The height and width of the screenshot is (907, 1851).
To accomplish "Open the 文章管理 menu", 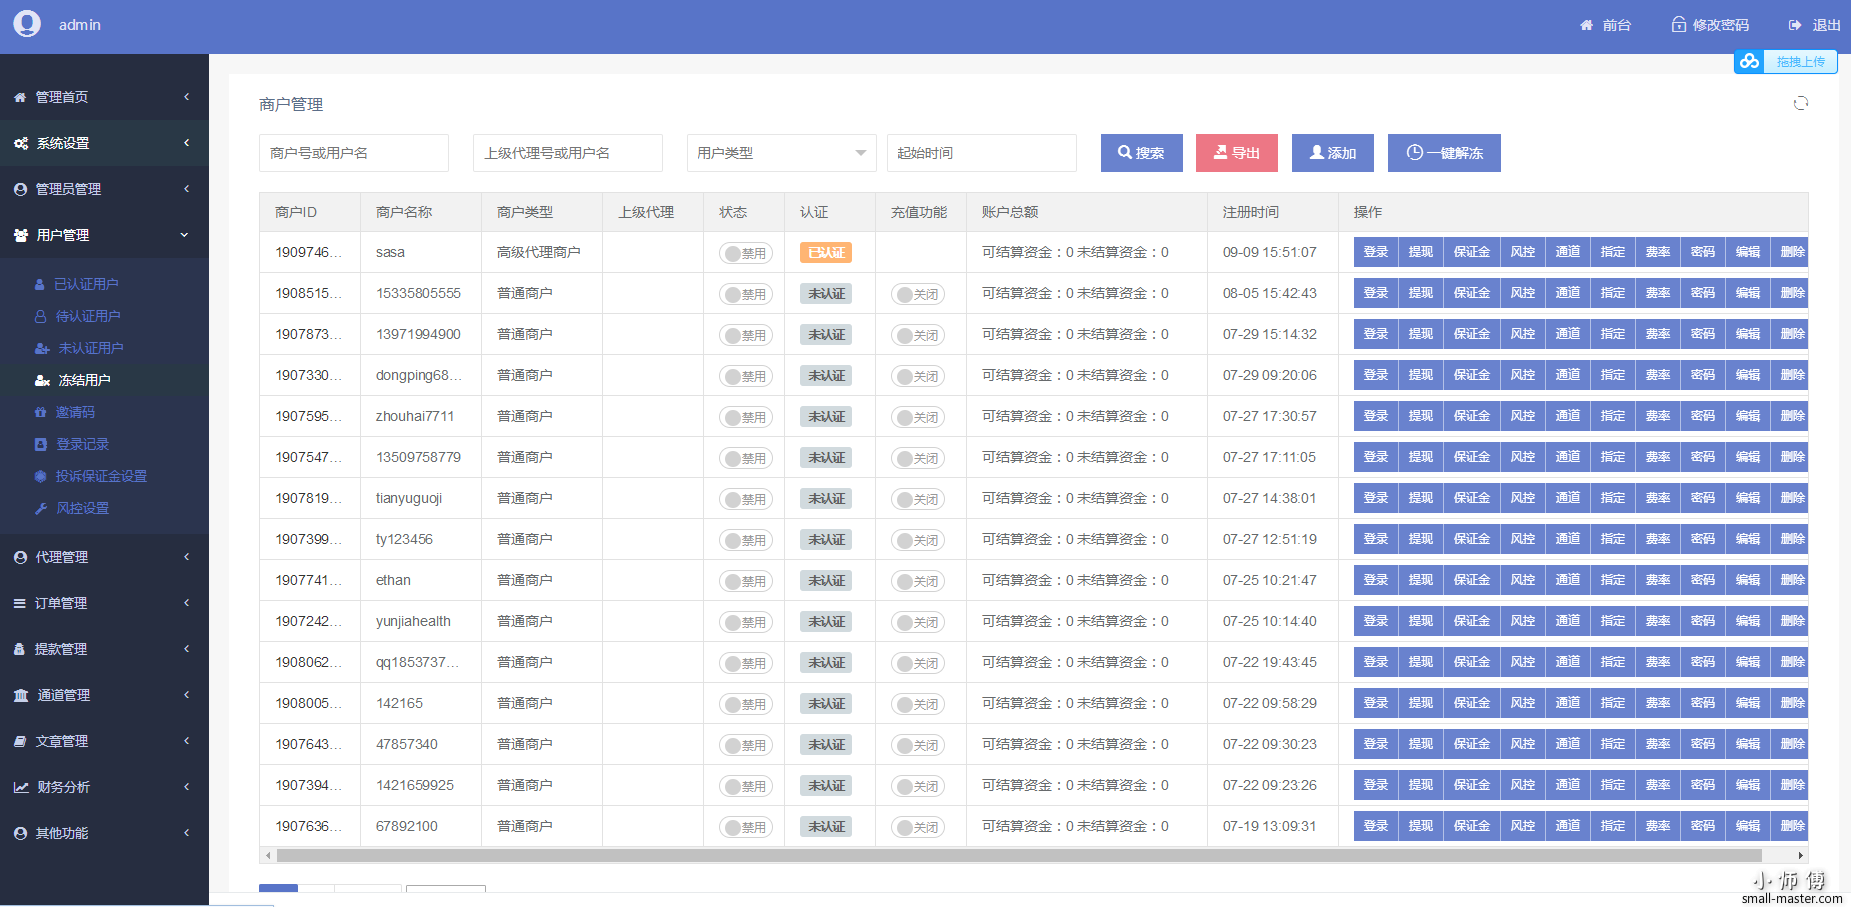I will pos(104,741).
